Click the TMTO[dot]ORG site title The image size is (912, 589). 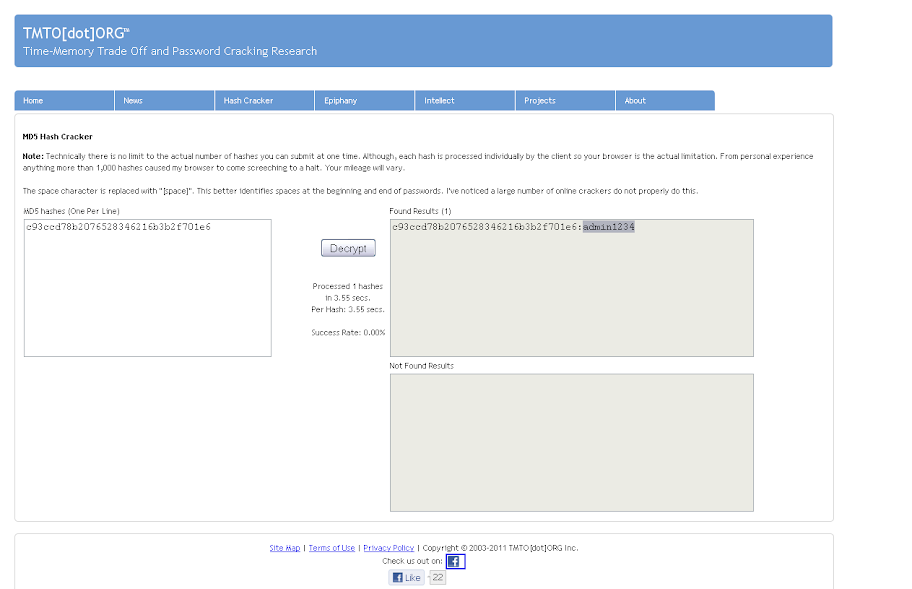76,33
